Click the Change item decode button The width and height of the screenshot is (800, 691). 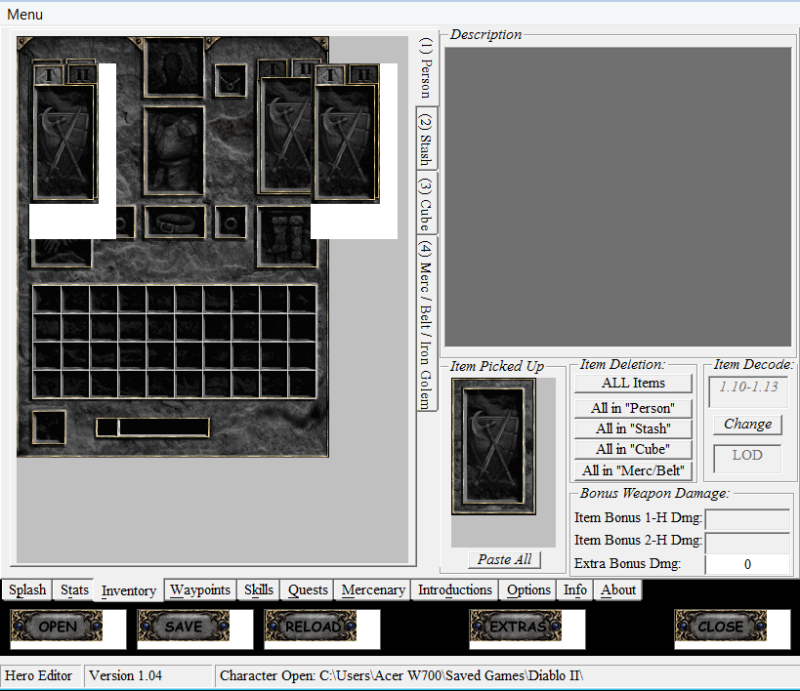[747, 424]
